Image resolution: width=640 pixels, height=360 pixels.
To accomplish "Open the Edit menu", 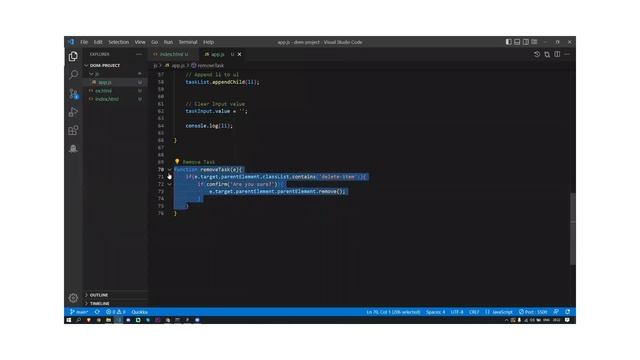I will (x=98, y=42).
